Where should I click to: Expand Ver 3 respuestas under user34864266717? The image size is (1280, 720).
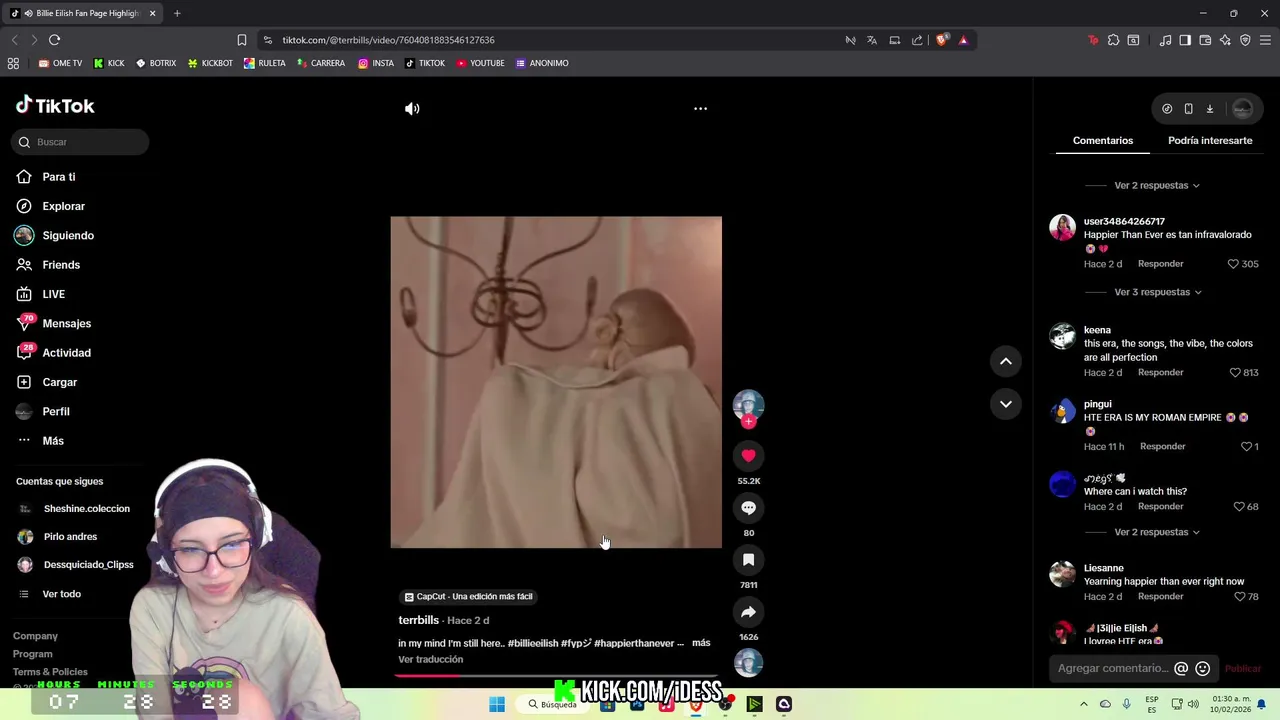pyautogui.click(x=1158, y=292)
